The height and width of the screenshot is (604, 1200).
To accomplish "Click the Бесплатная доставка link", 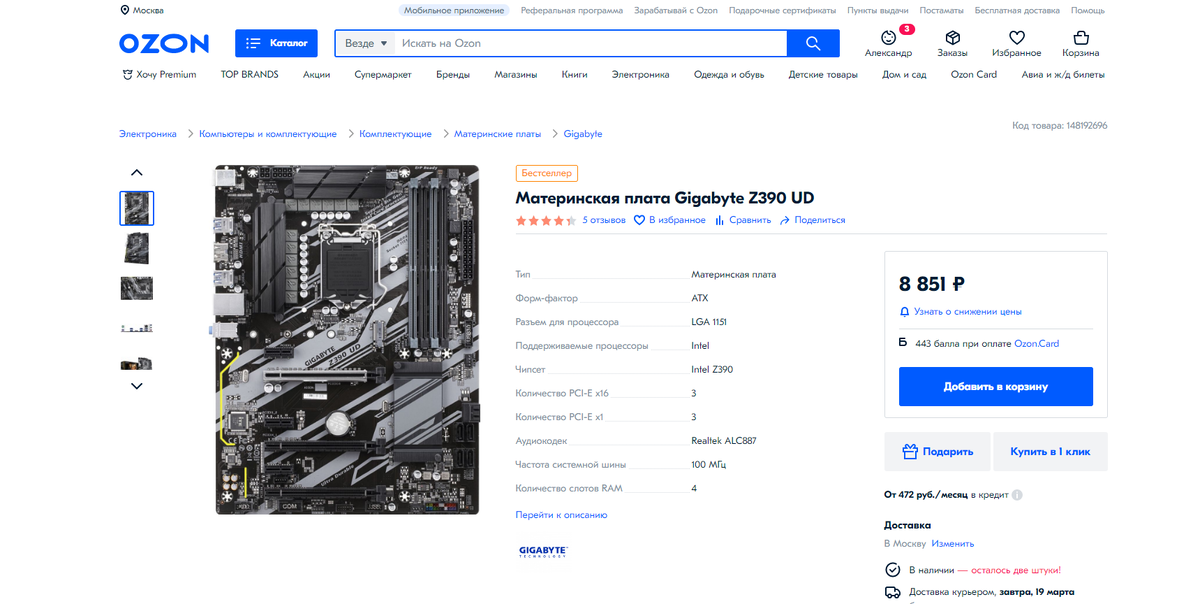I will tap(1017, 10).
